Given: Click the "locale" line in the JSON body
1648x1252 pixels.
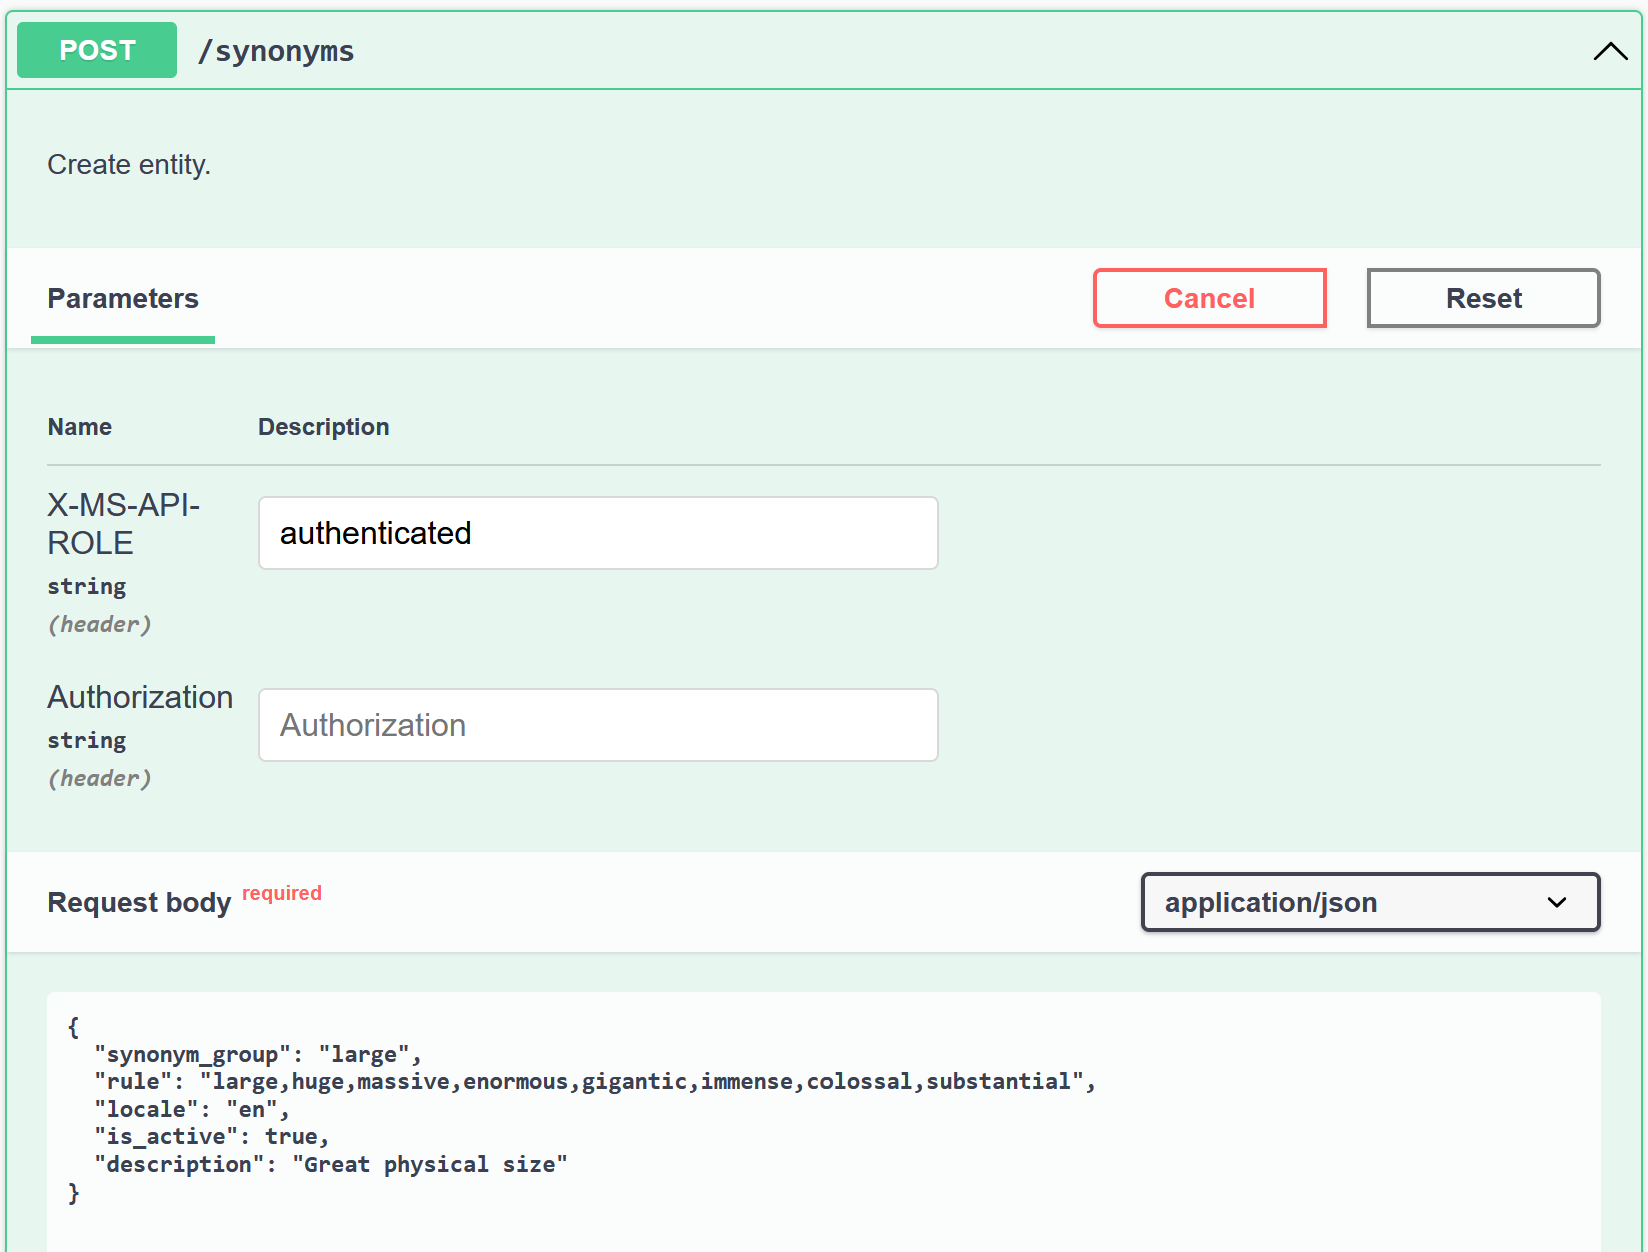Looking at the screenshot, I should tap(191, 1110).
